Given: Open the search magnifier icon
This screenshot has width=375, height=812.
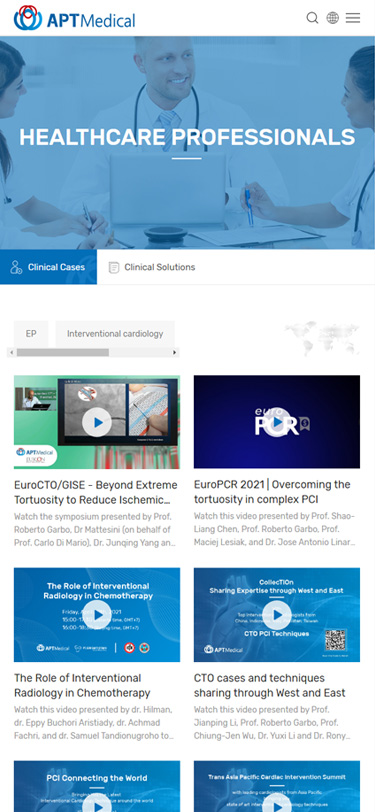Looking at the screenshot, I should (312, 18).
